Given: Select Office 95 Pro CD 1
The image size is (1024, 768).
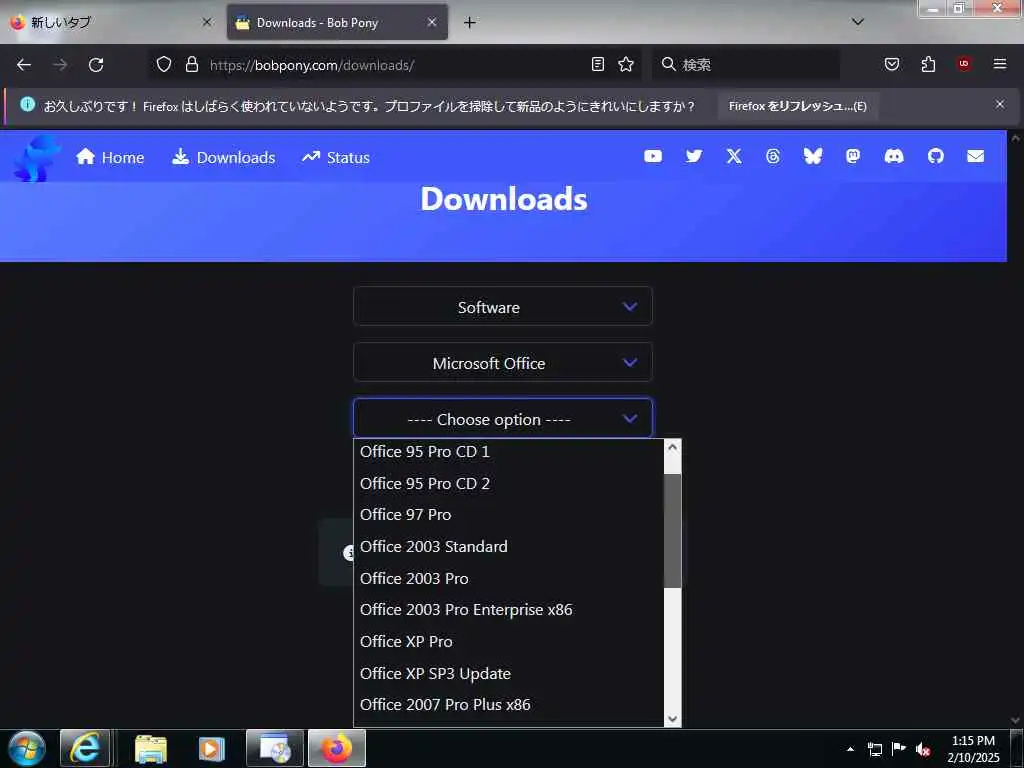Looking at the screenshot, I should [509, 452].
